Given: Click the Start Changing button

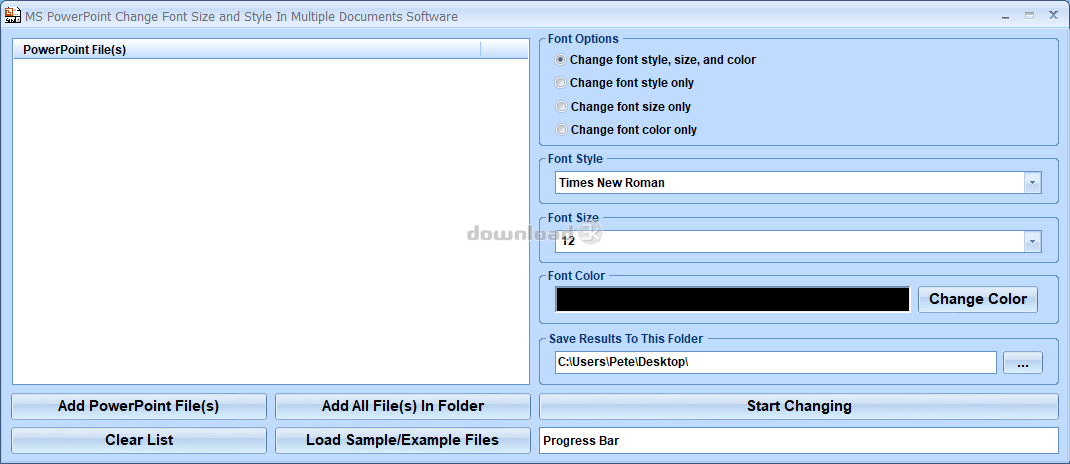Looking at the screenshot, I should click(x=798, y=407).
